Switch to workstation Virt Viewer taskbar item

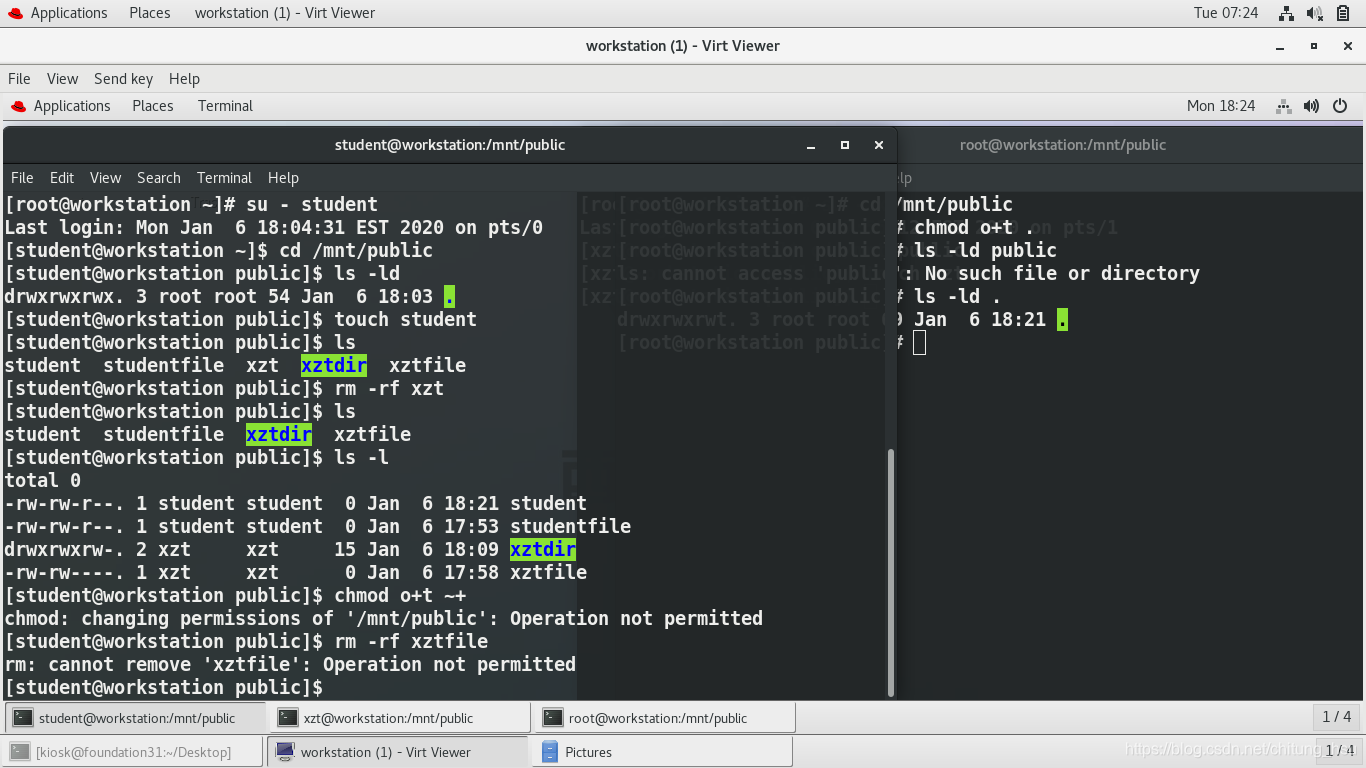[x=398, y=752]
